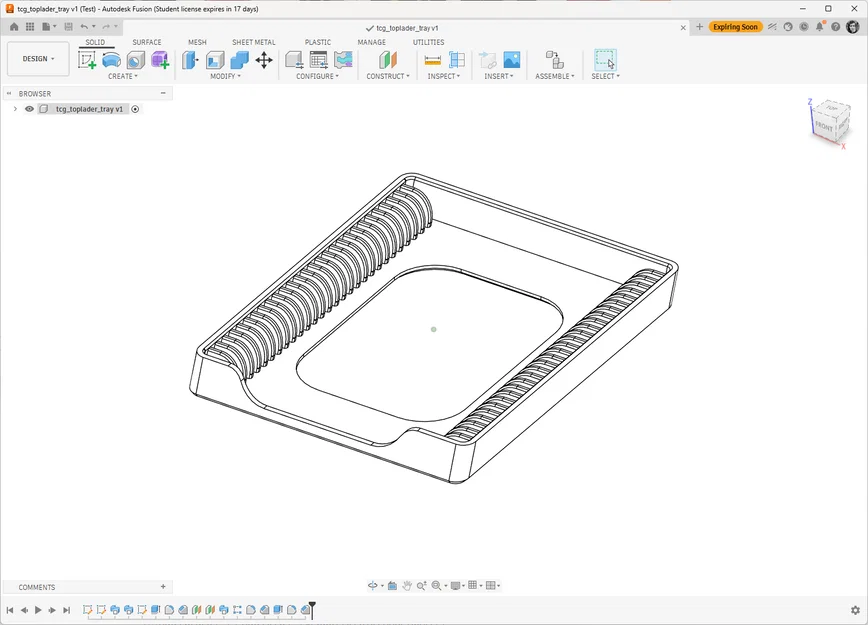This screenshot has width=868, height=625.
Task: Activate the Move/Copy arrows icon
Action: point(264,60)
